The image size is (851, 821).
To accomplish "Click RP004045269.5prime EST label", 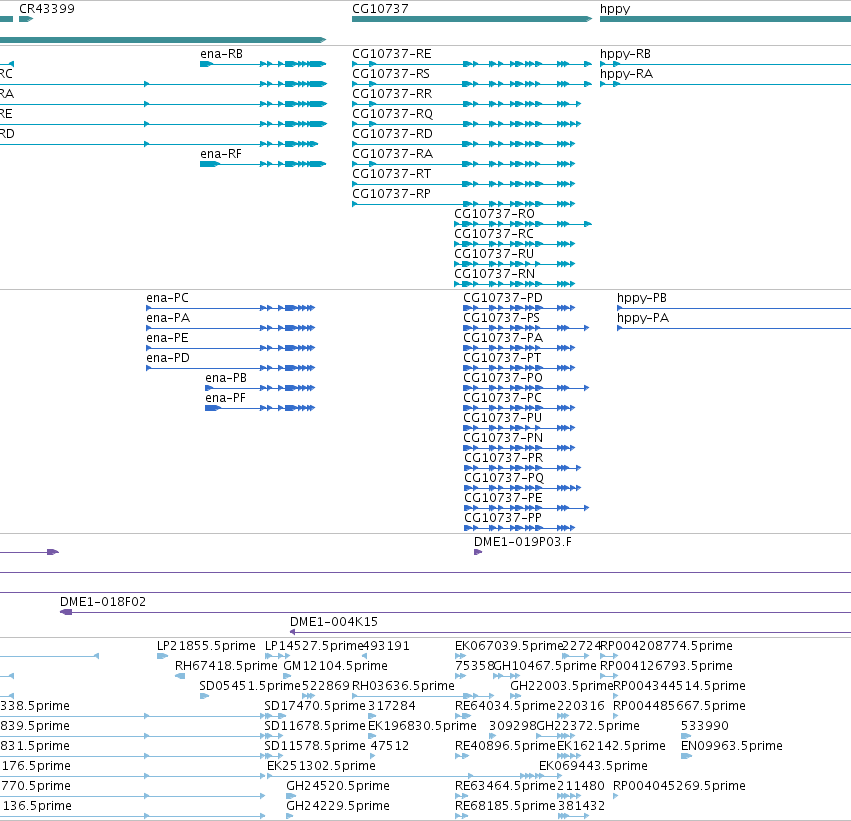I will pyautogui.click(x=679, y=787).
